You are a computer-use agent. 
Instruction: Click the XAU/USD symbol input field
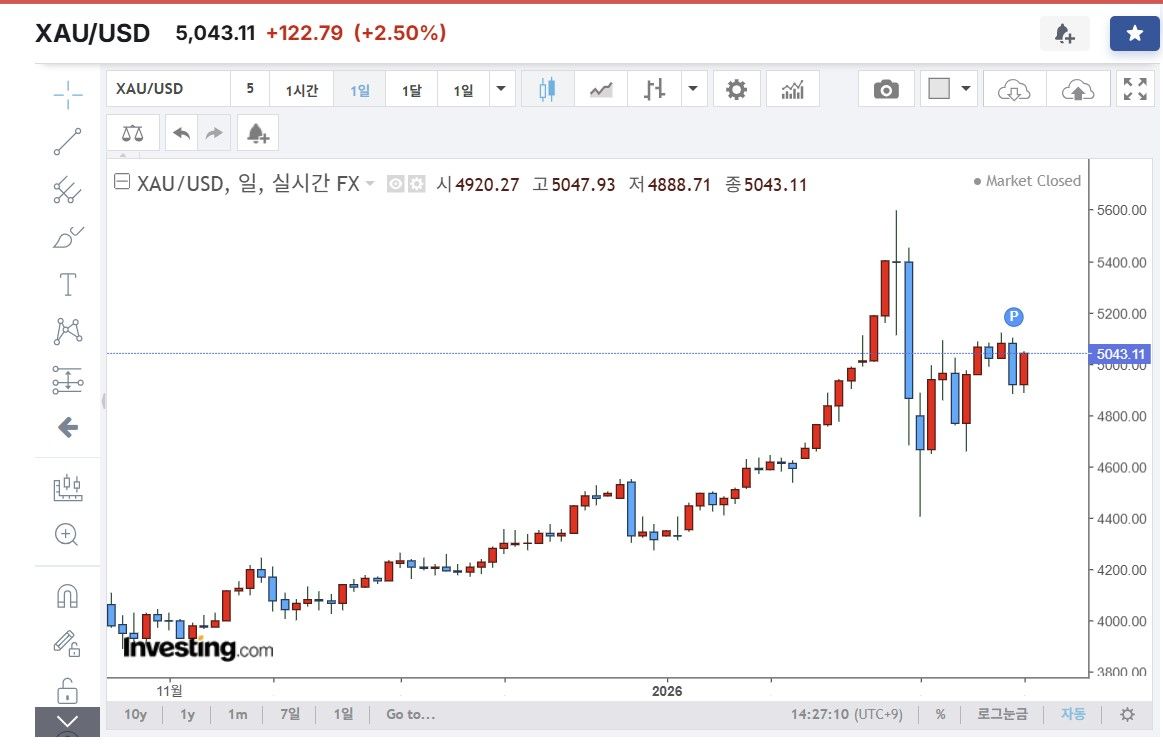(x=168, y=89)
